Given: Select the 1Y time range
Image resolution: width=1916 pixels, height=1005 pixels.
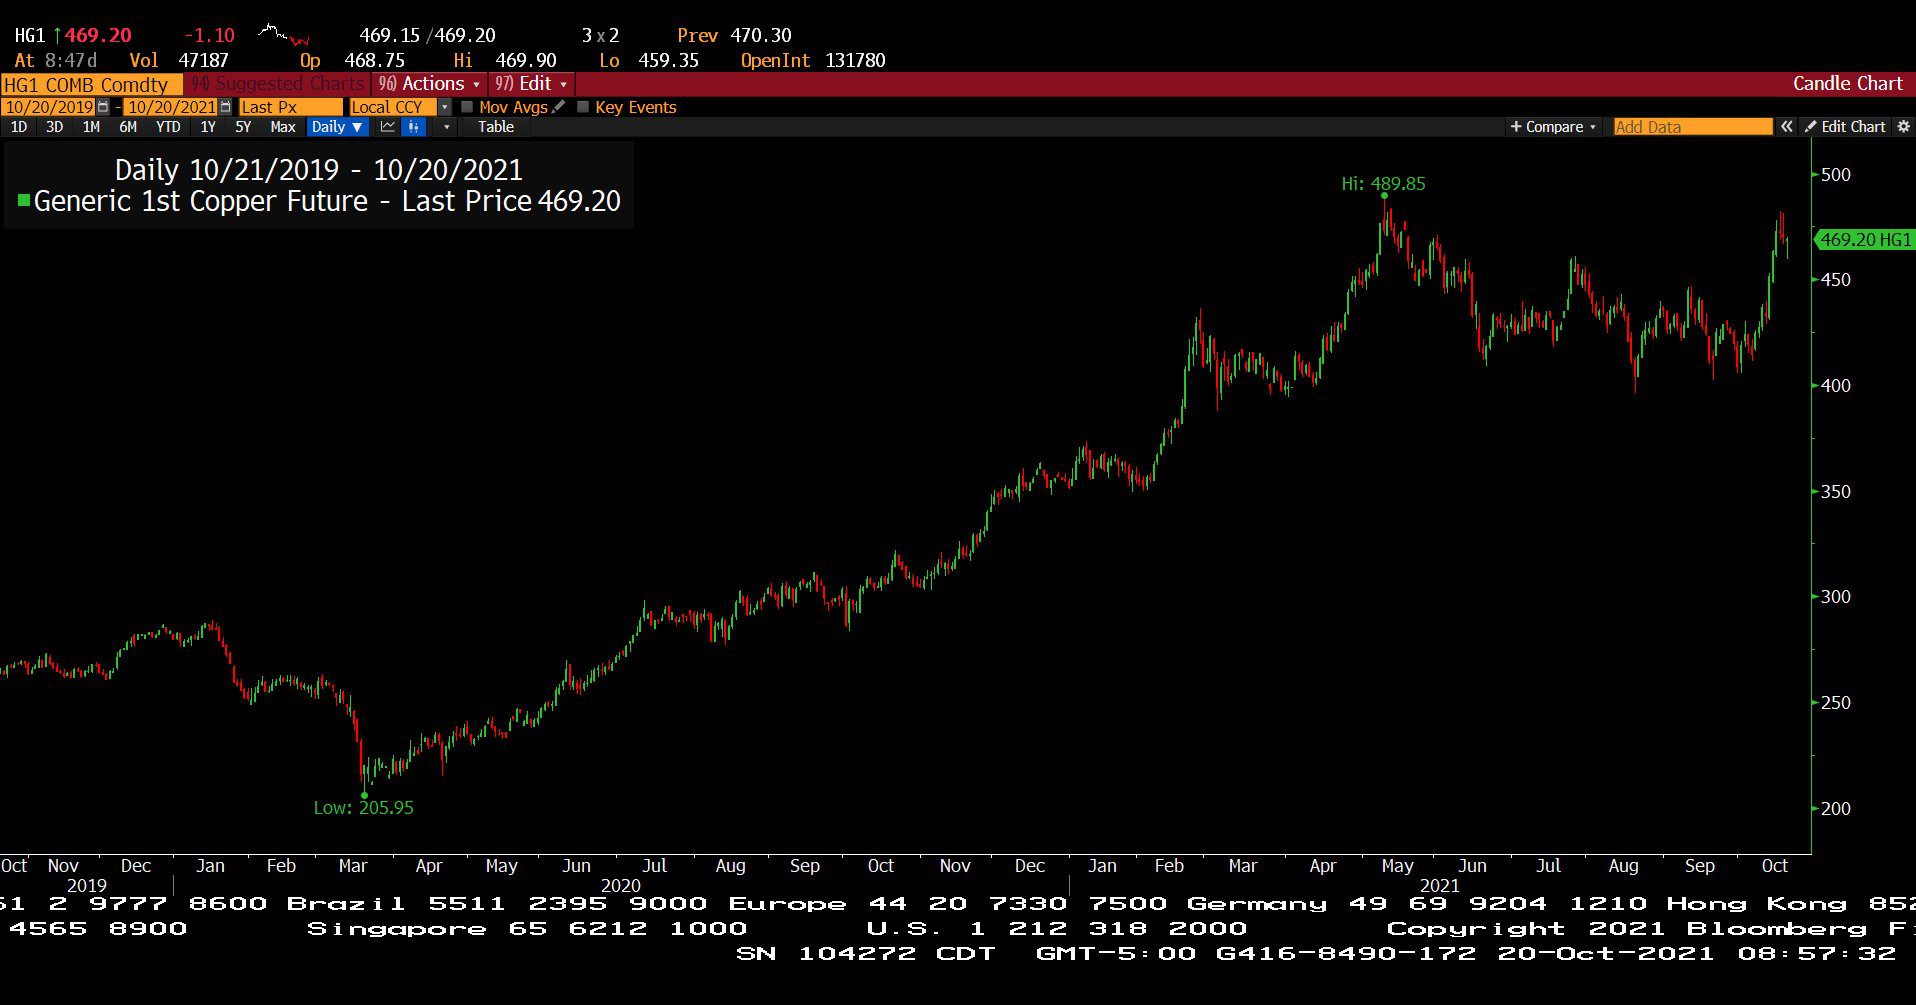Looking at the screenshot, I should click(208, 127).
